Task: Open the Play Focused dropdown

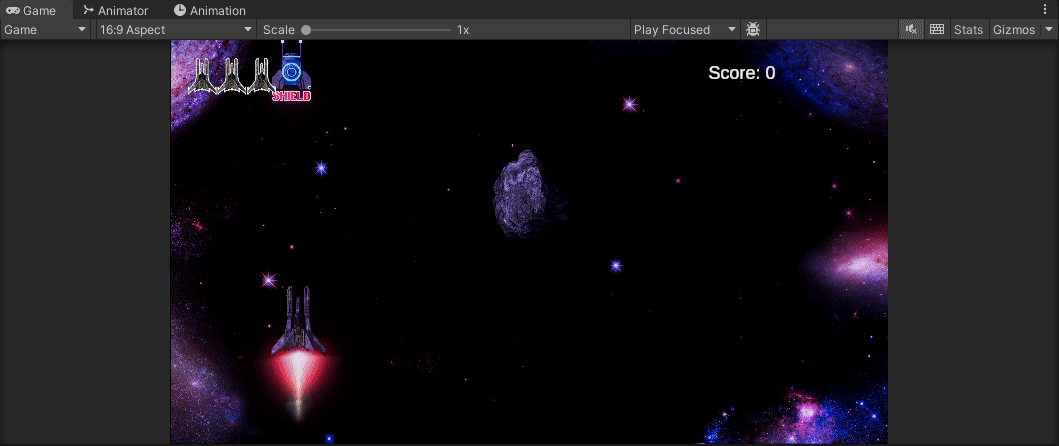Action: point(684,30)
